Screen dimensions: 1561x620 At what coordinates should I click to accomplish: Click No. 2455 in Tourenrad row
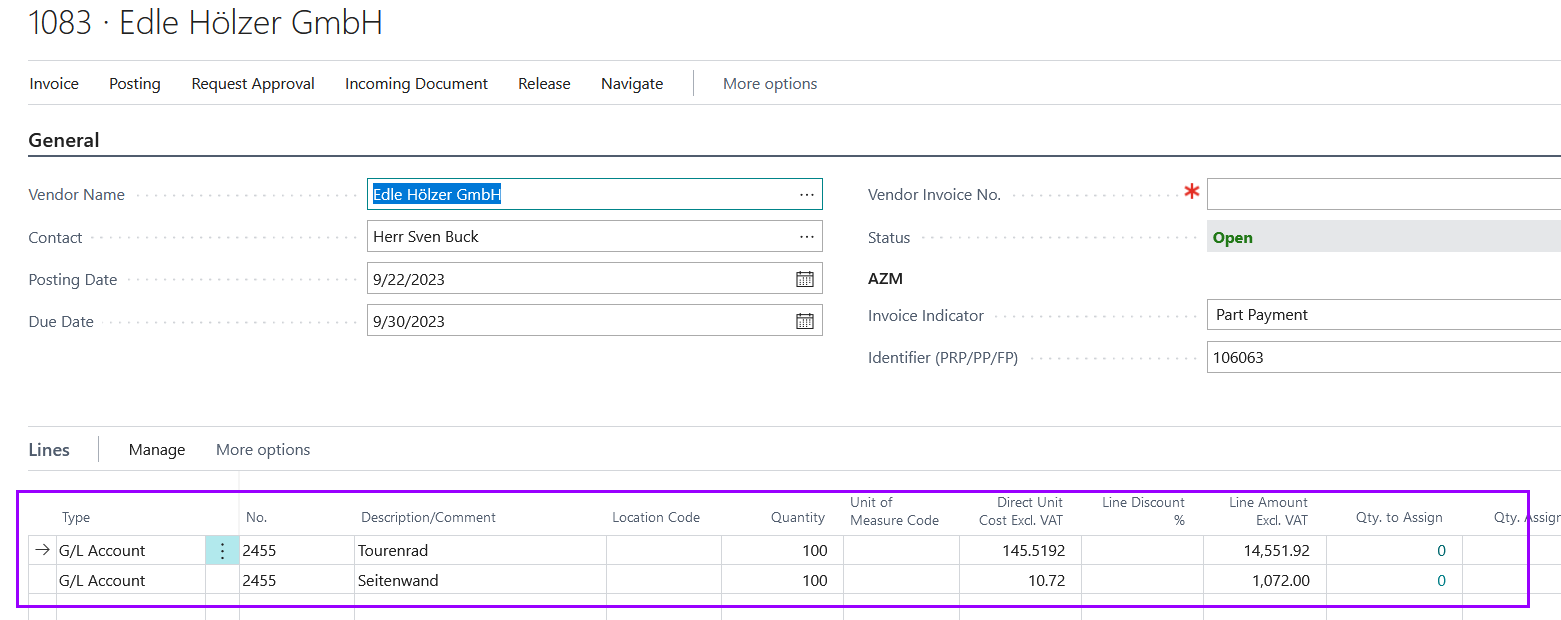coord(297,551)
